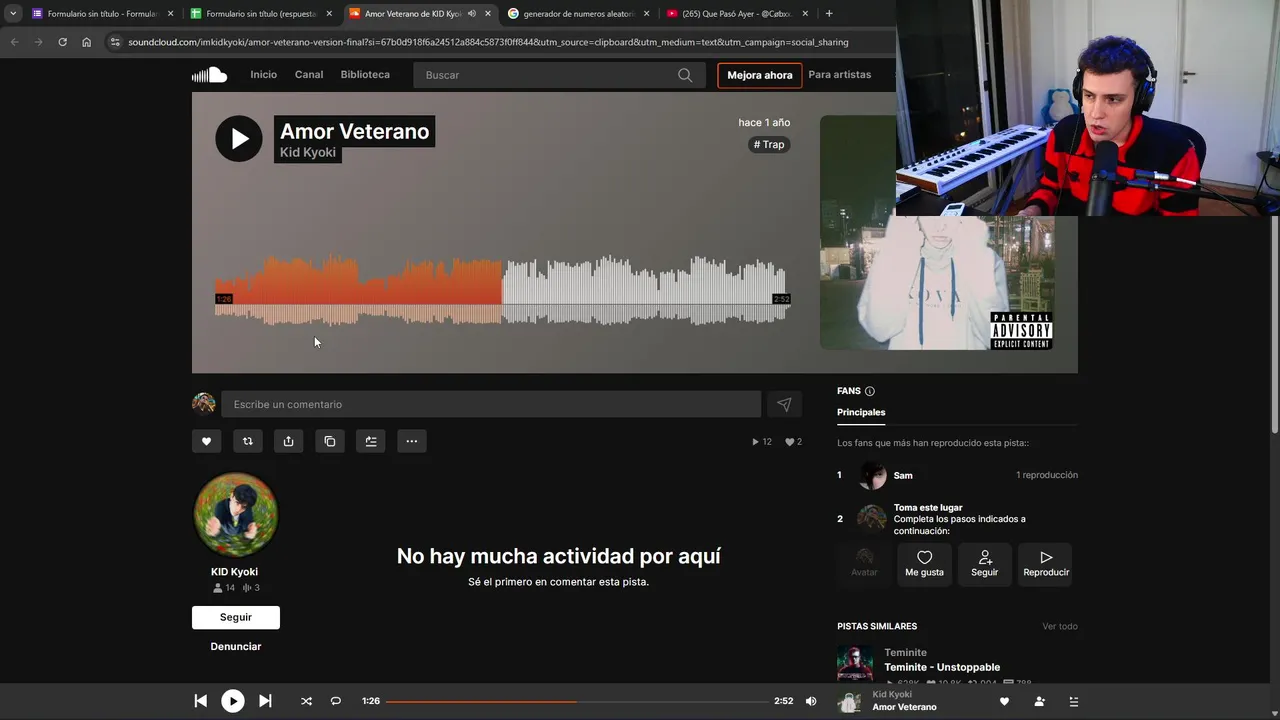Image resolution: width=1280 pixels, height=720 pixels.
Task: Click the FANS info icon
Action: [x=870, y=391]
